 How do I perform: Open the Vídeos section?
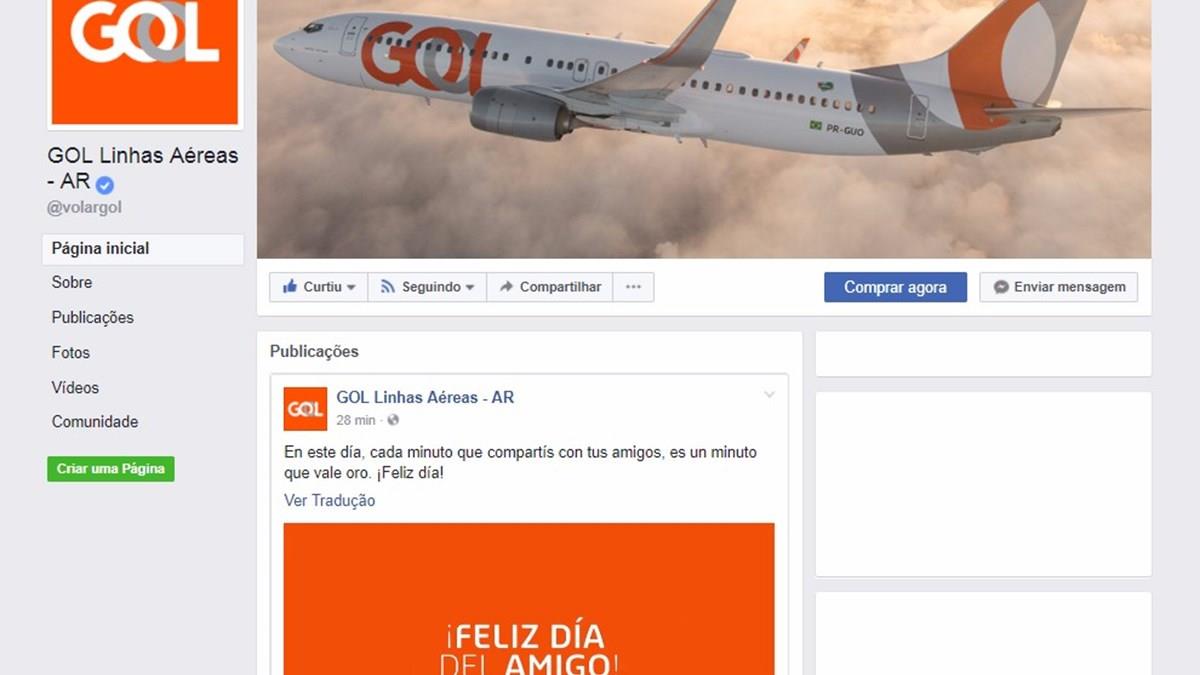75,388
